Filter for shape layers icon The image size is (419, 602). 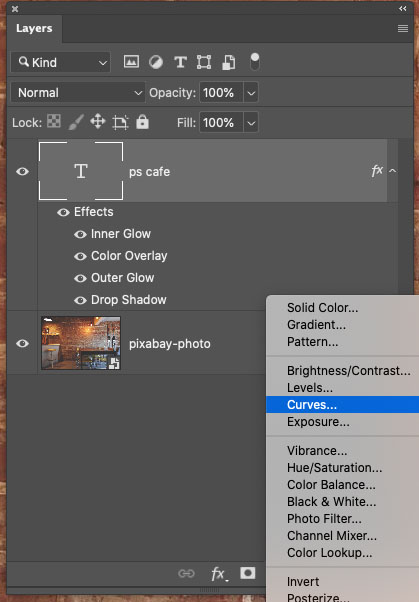[204, 62]
